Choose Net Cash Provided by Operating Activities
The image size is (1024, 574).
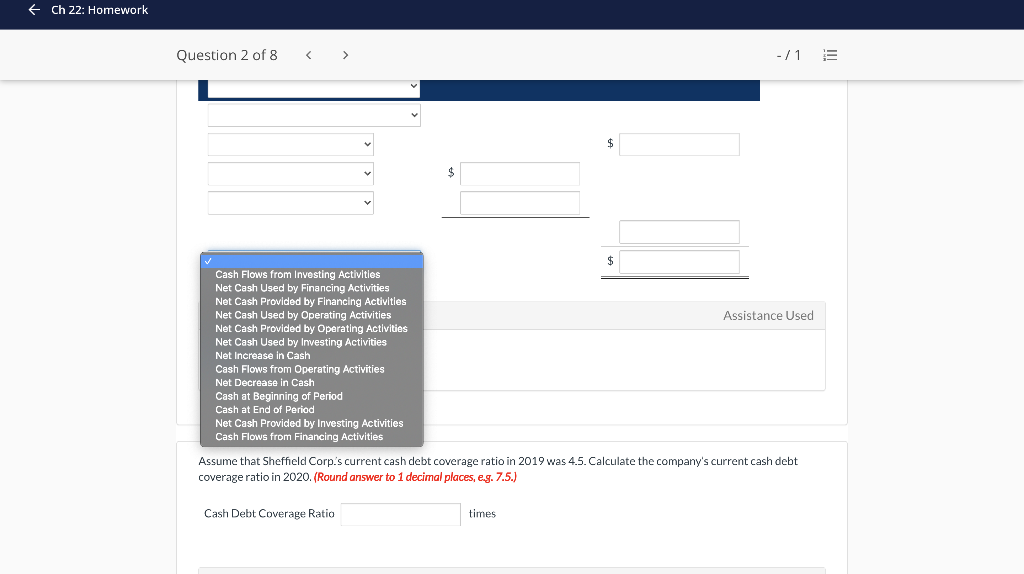pyautogui.click(x=311, y=328)
